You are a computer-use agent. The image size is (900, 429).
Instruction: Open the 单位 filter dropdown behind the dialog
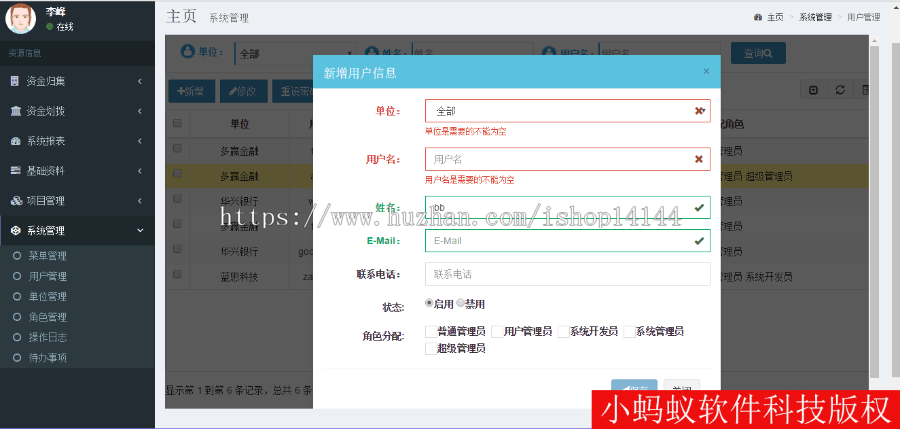(295, 53)
